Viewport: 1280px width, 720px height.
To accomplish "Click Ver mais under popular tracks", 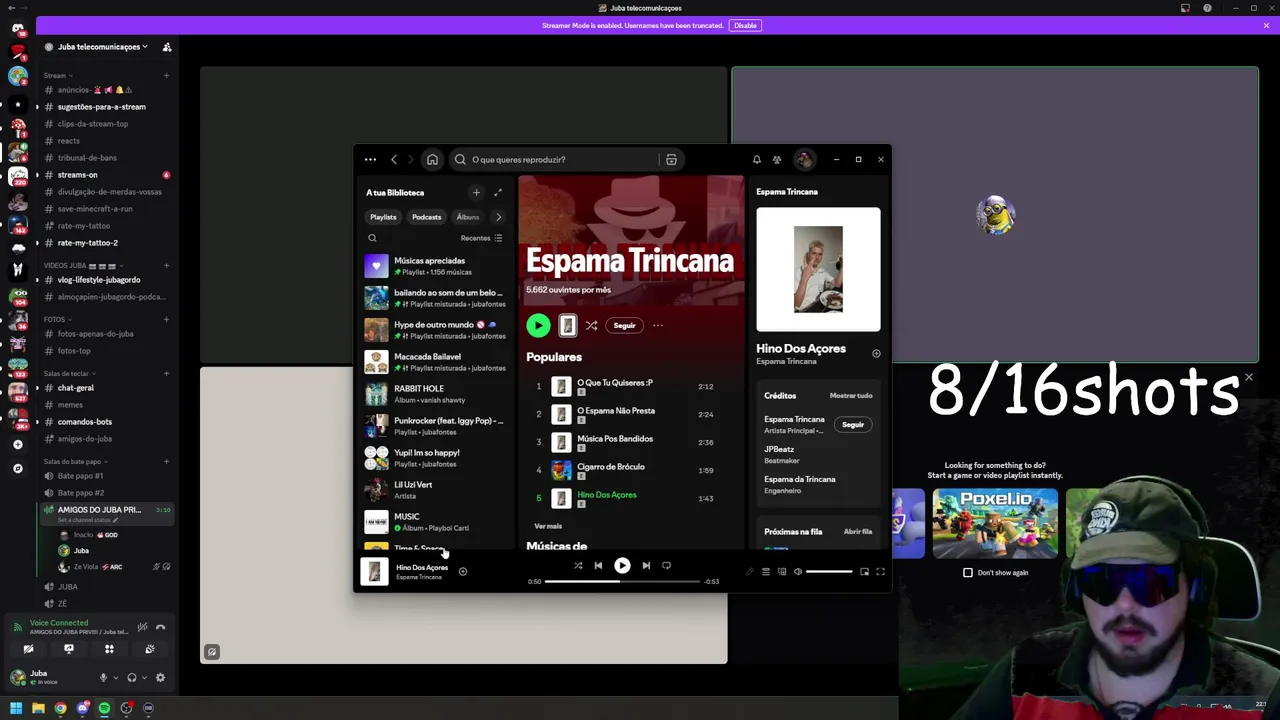I will pyautogui.click(x=548, y=526).
